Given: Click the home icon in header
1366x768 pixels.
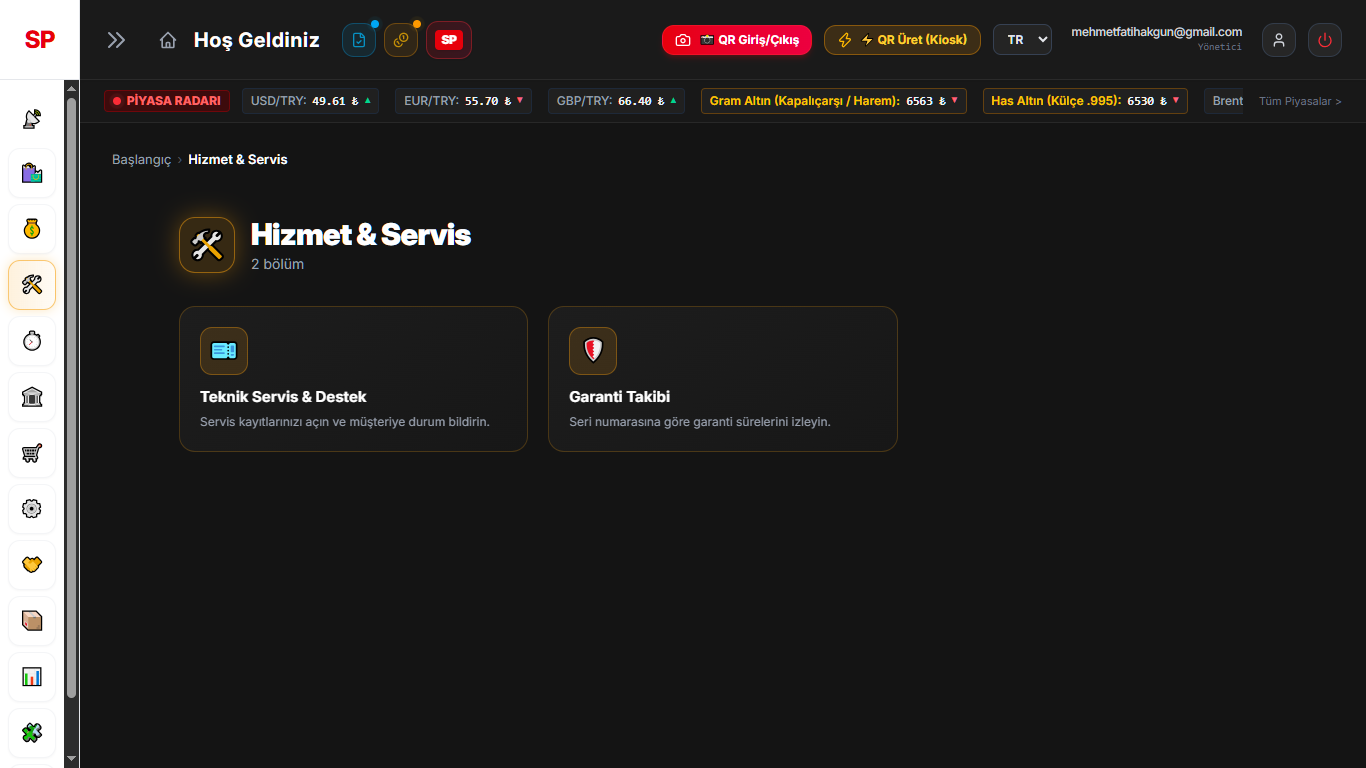Looking at the screenshot, I should tap(168, 40).
